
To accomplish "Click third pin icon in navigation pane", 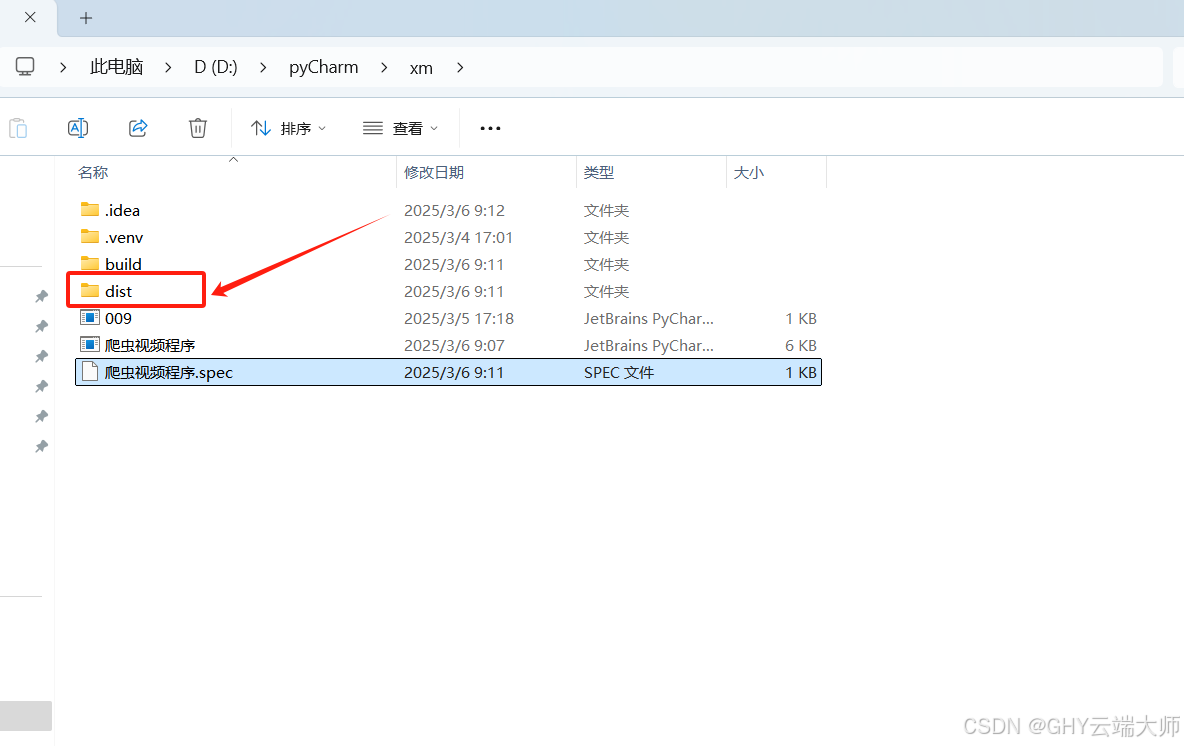I will pyautogui.click(x=42, y=356).
